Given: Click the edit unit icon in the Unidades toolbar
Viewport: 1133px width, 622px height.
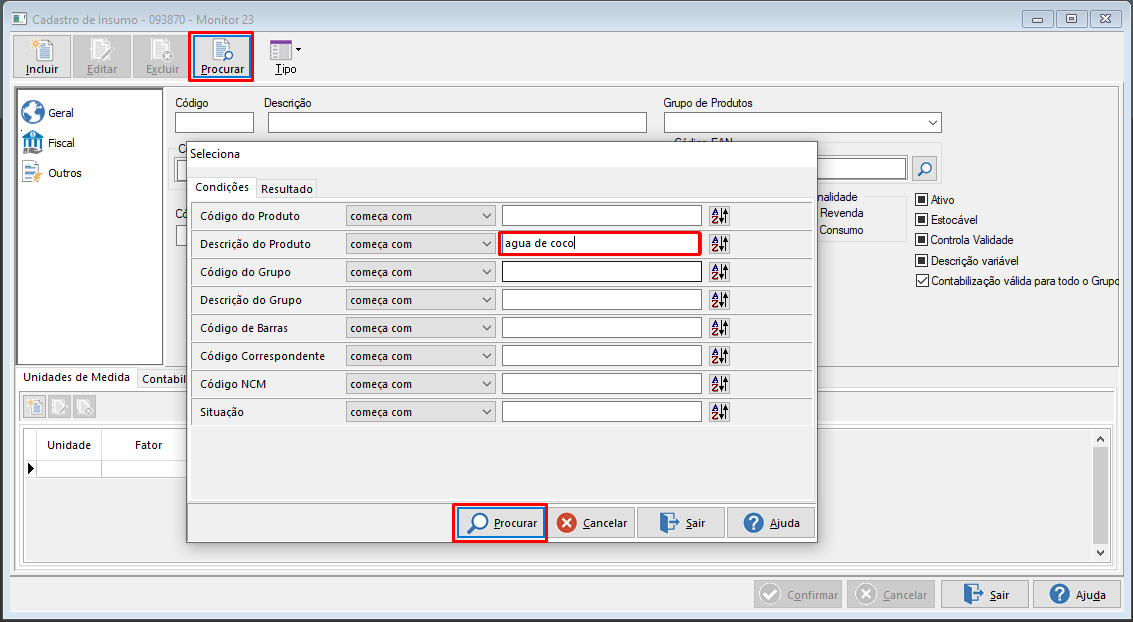Looking at the screenshot, I should 60,407.
